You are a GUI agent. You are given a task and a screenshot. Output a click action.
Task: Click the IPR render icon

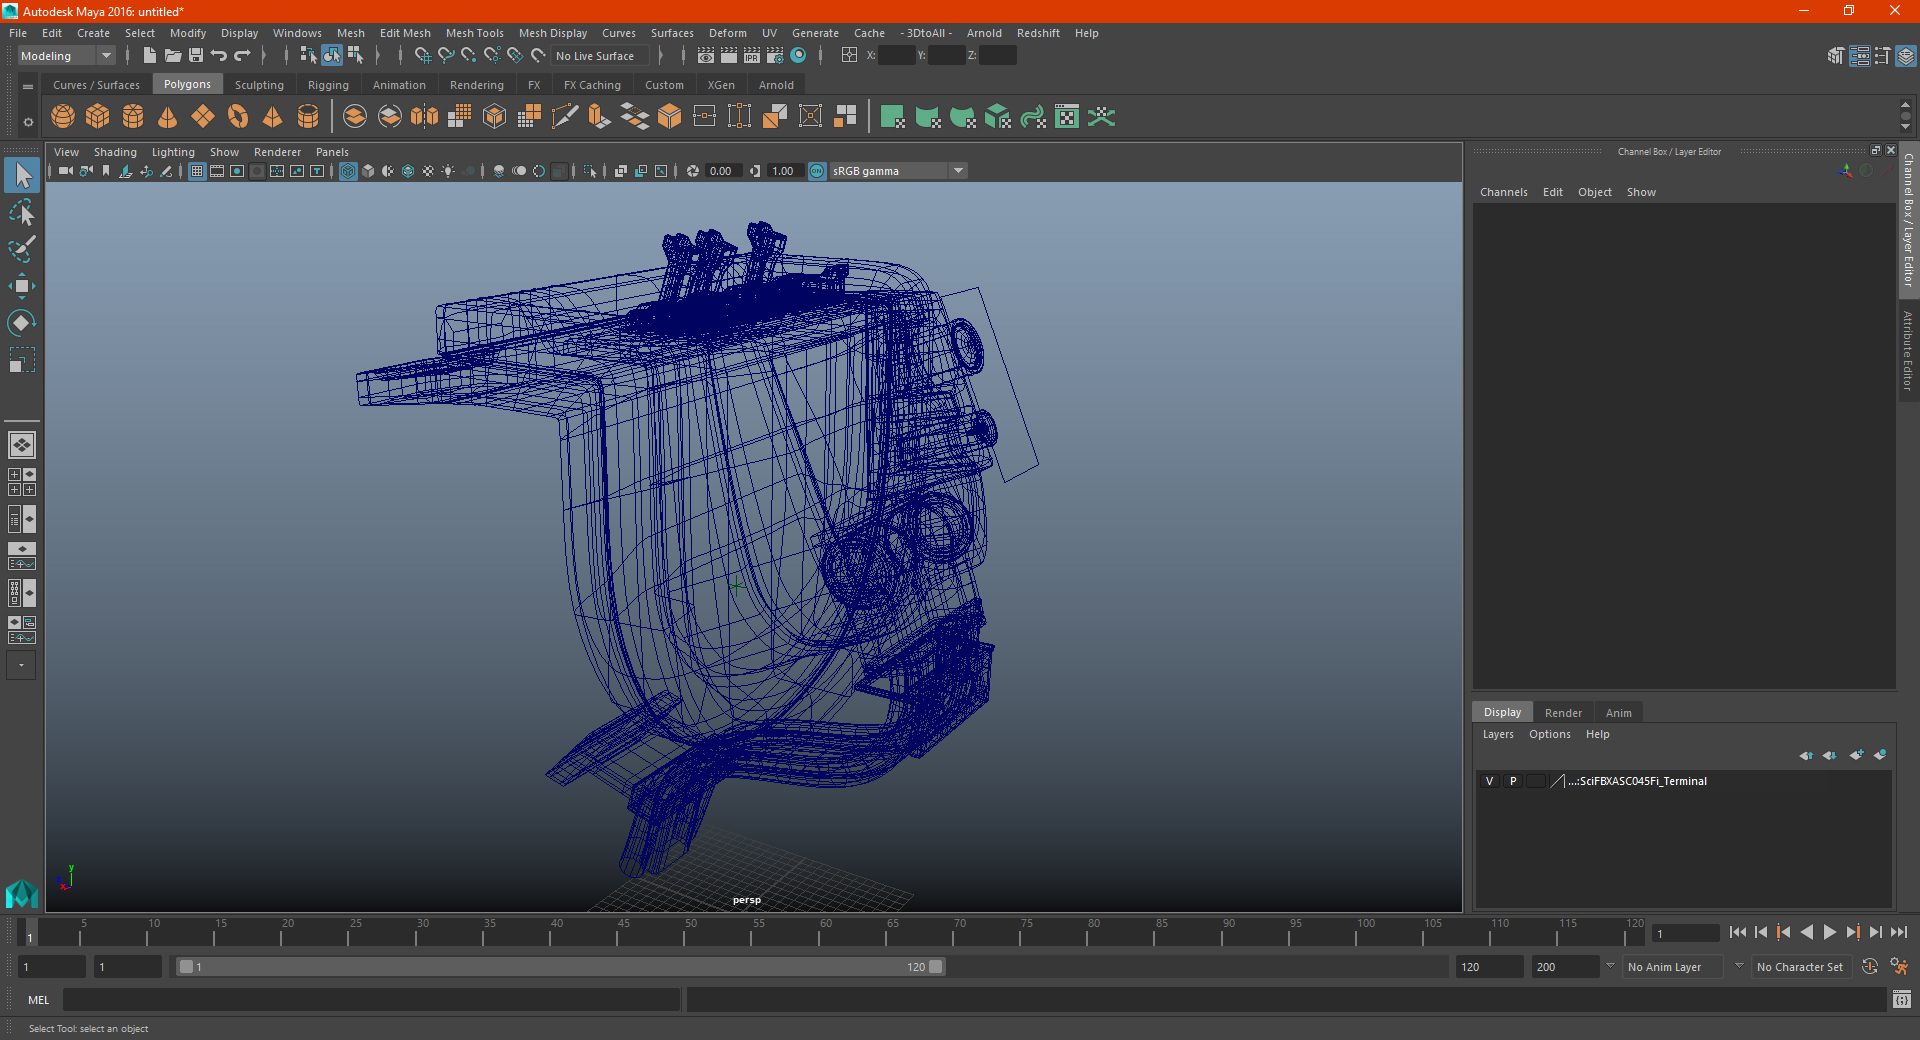point(752,56)
